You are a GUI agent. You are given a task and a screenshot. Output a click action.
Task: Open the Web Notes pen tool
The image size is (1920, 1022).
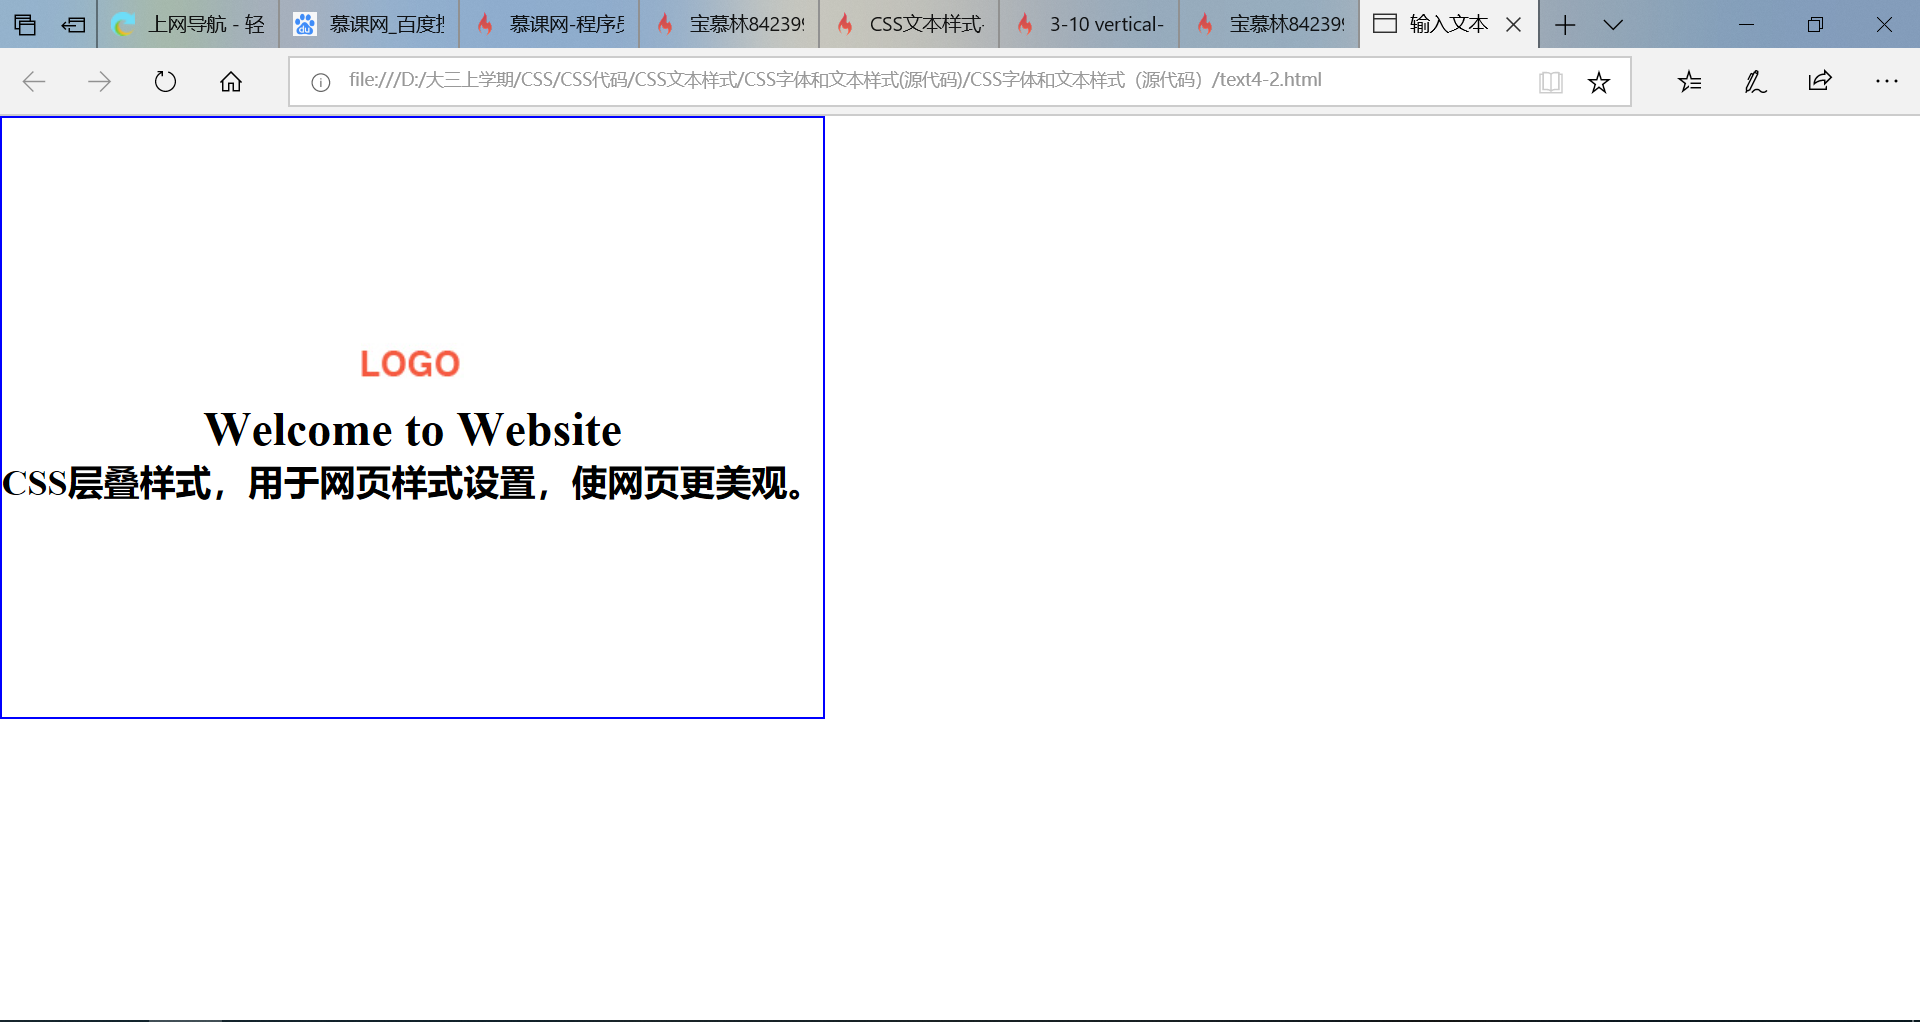pyautogui.click(x=1755, y=81)
